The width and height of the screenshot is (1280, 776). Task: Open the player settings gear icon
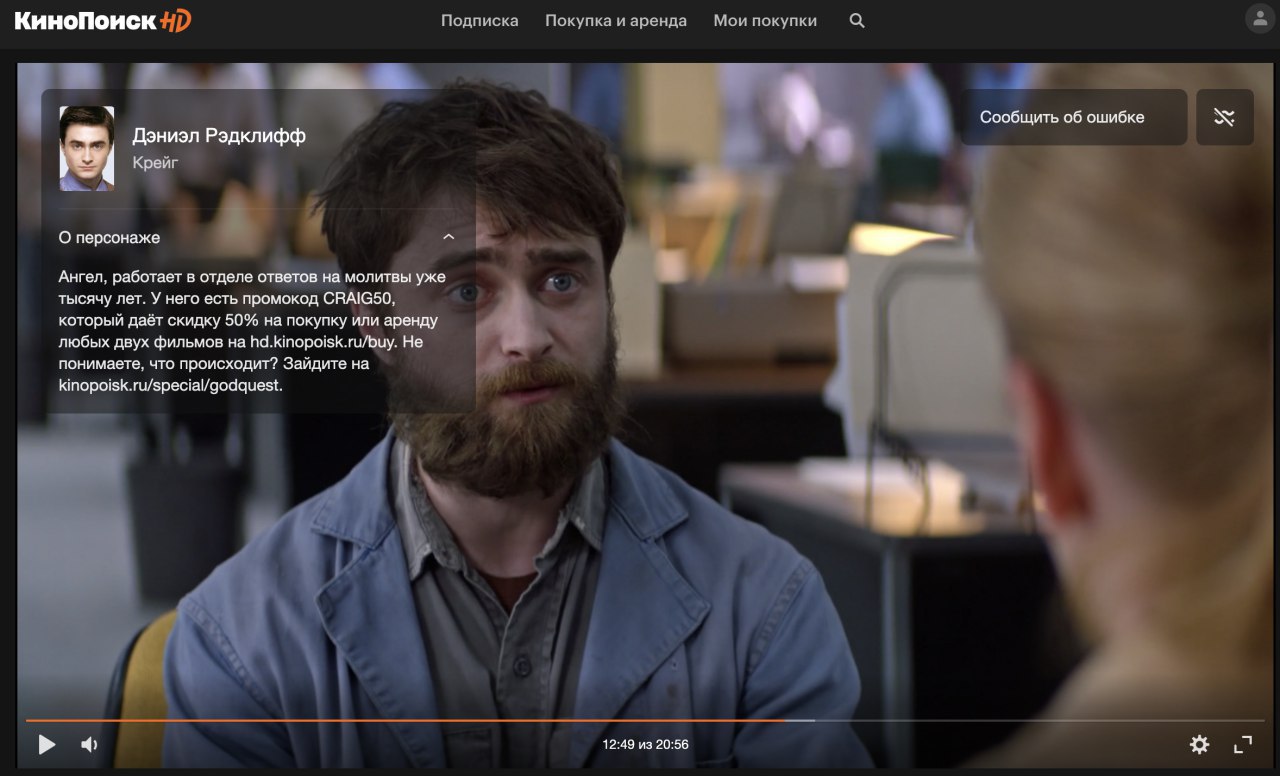1199,744
